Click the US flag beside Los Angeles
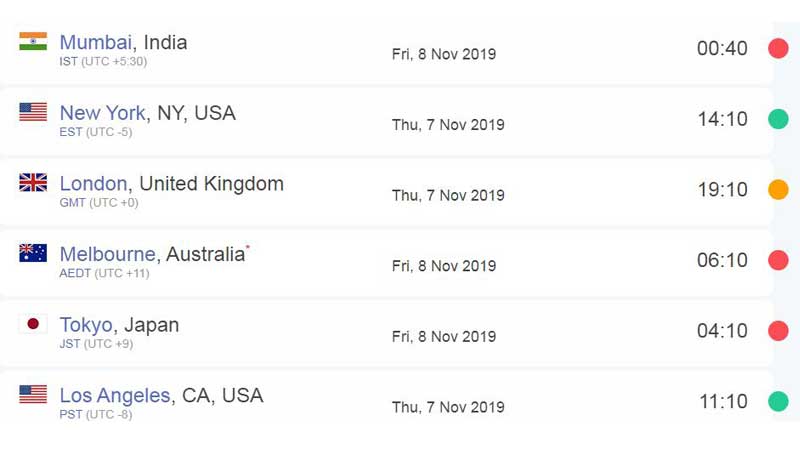The image size is (800, 450). pyautogui.click(x=33, y=394)
